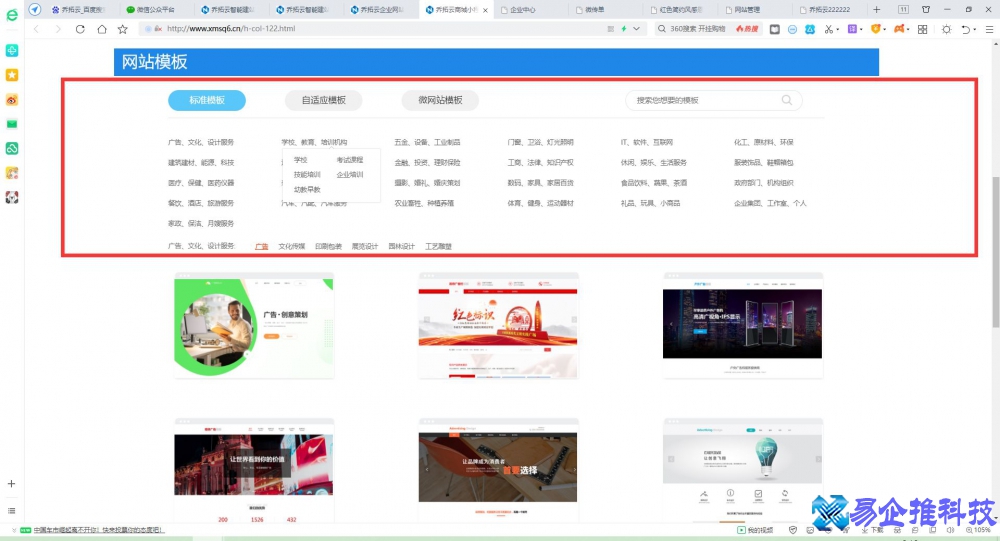Screen dimensions: 1000x541
Task: Click the orange shield extension icon
Action: pos(876,29)
